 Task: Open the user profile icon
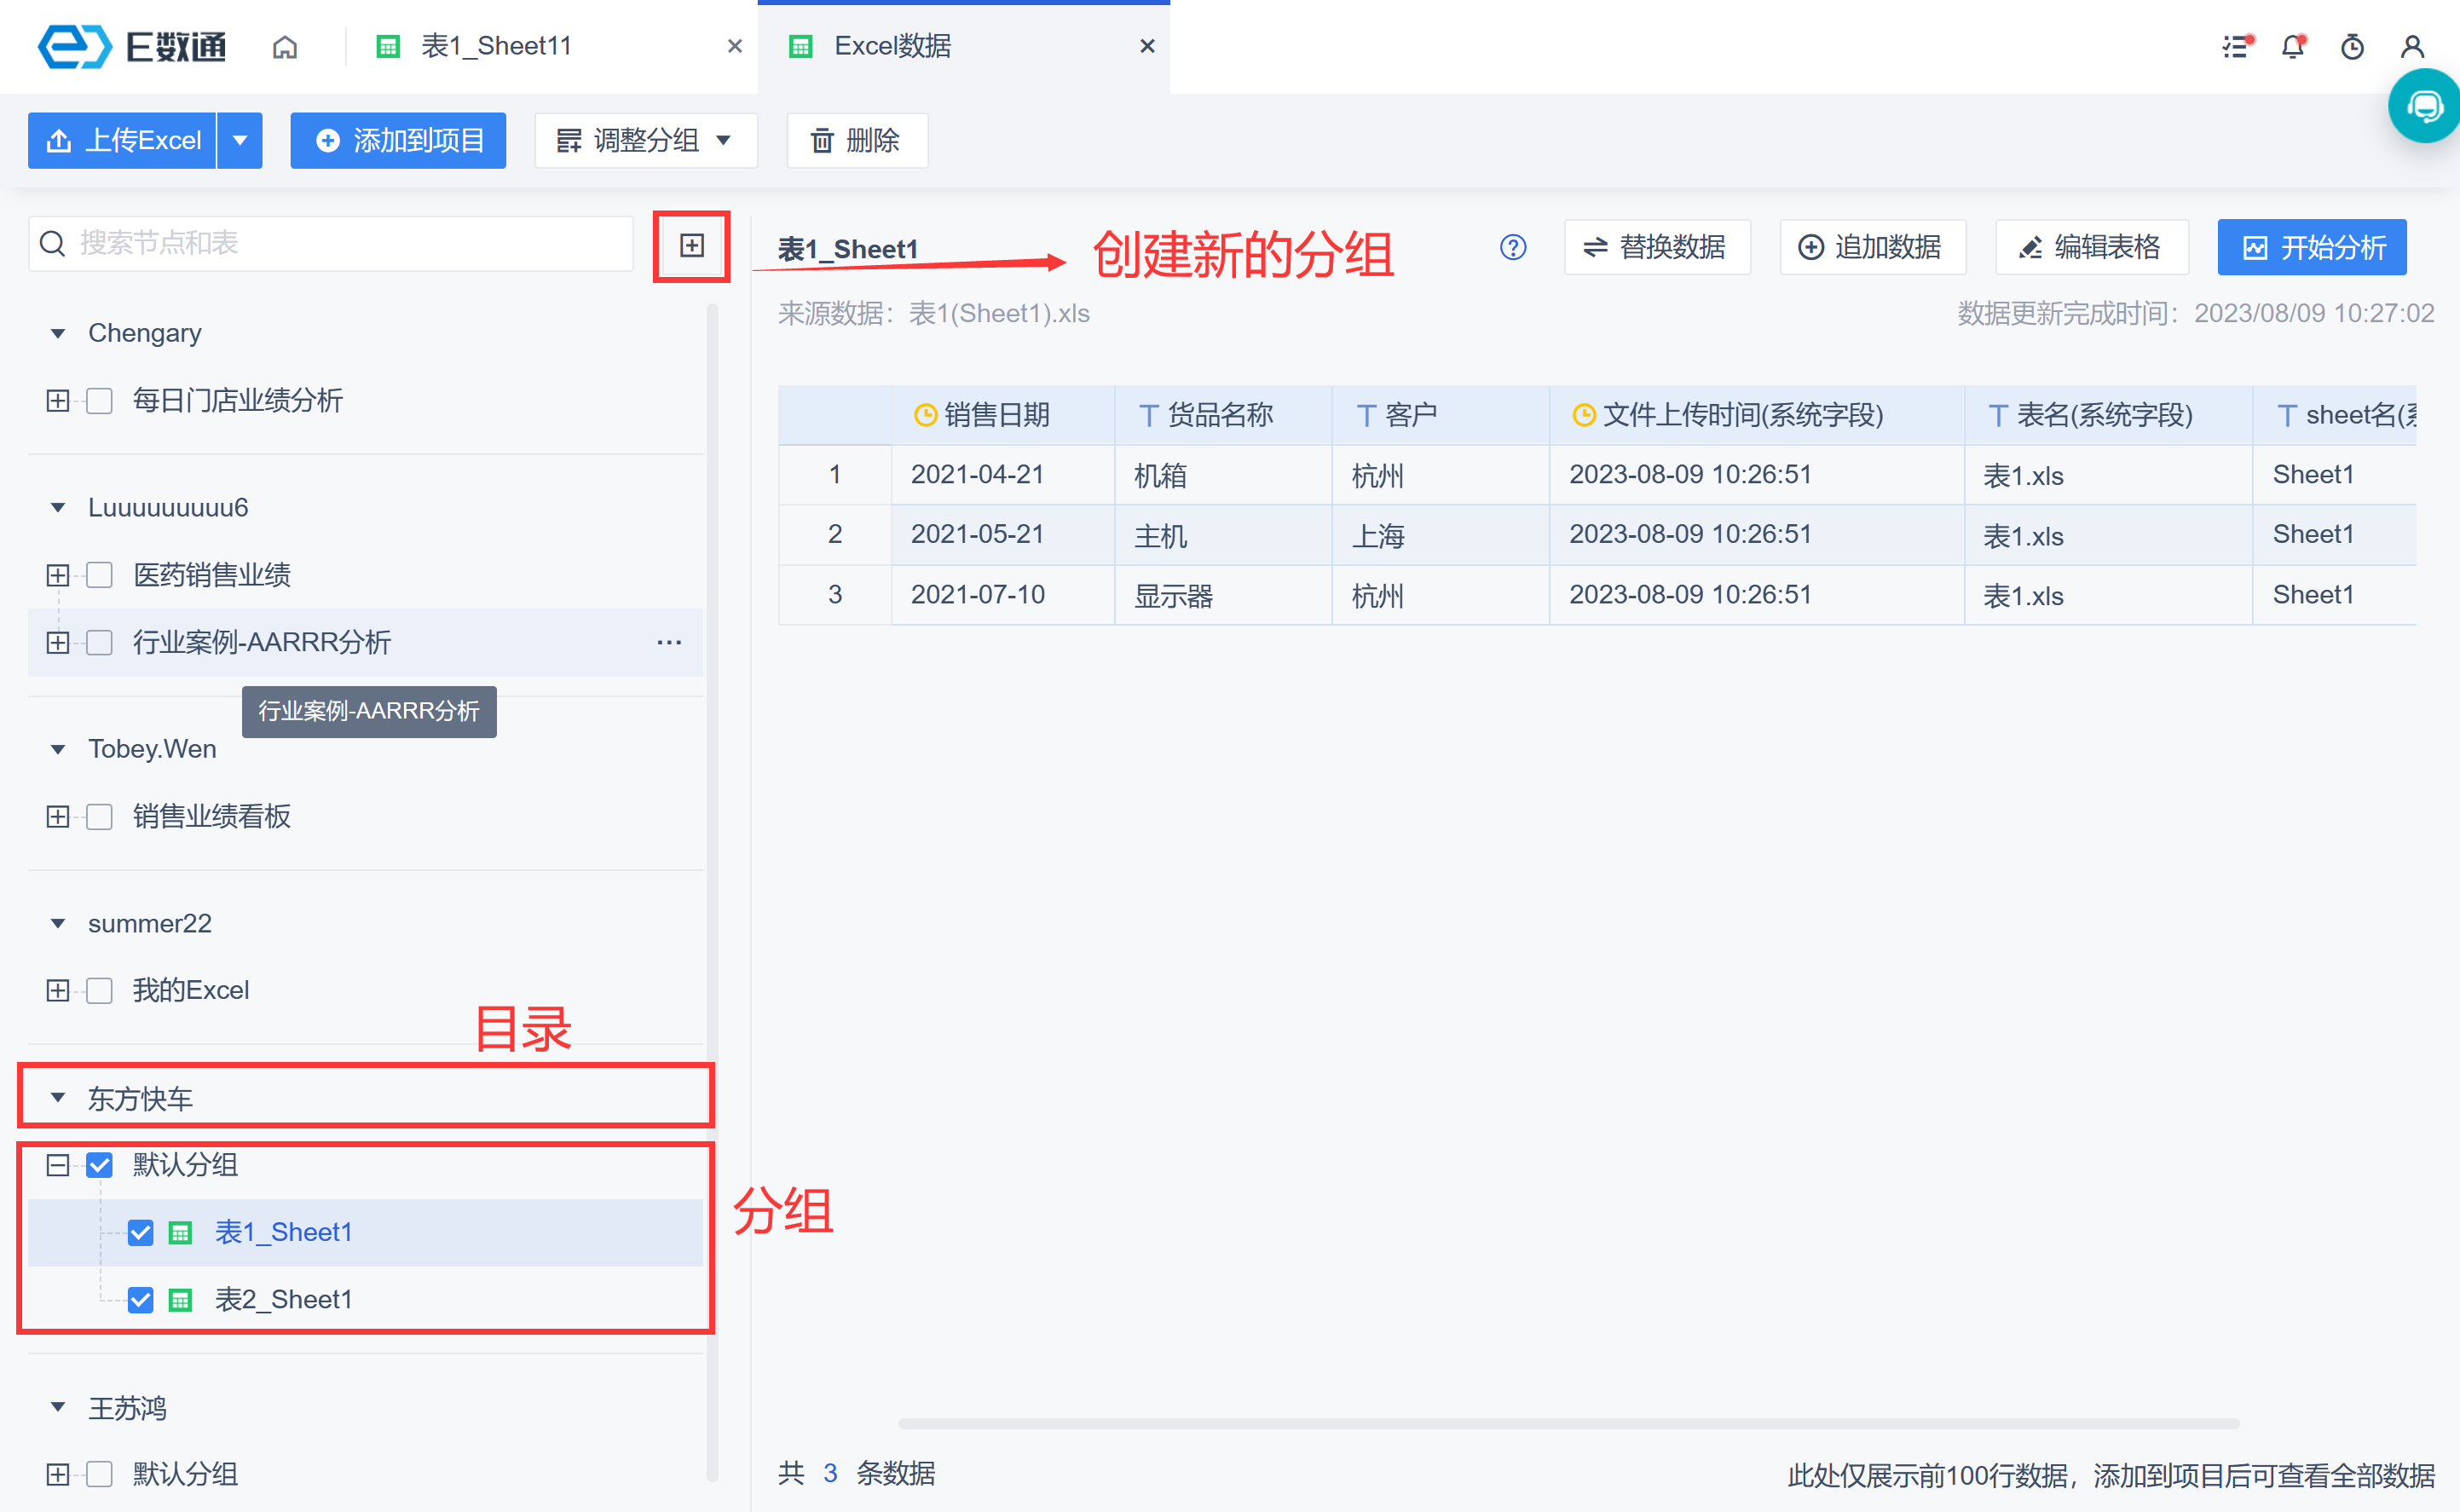pyautogui.click(x=2412, y=47)
